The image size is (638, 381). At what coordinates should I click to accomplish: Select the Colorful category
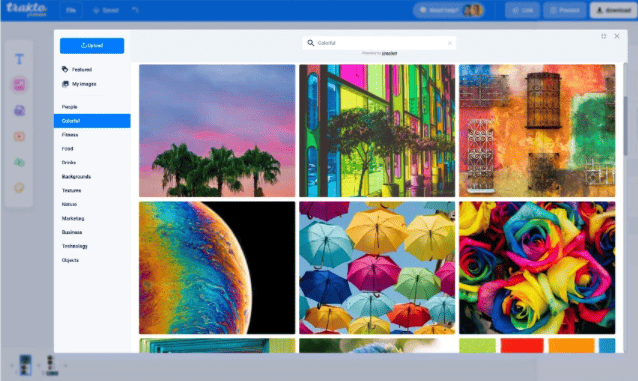(x=92, y=121)
